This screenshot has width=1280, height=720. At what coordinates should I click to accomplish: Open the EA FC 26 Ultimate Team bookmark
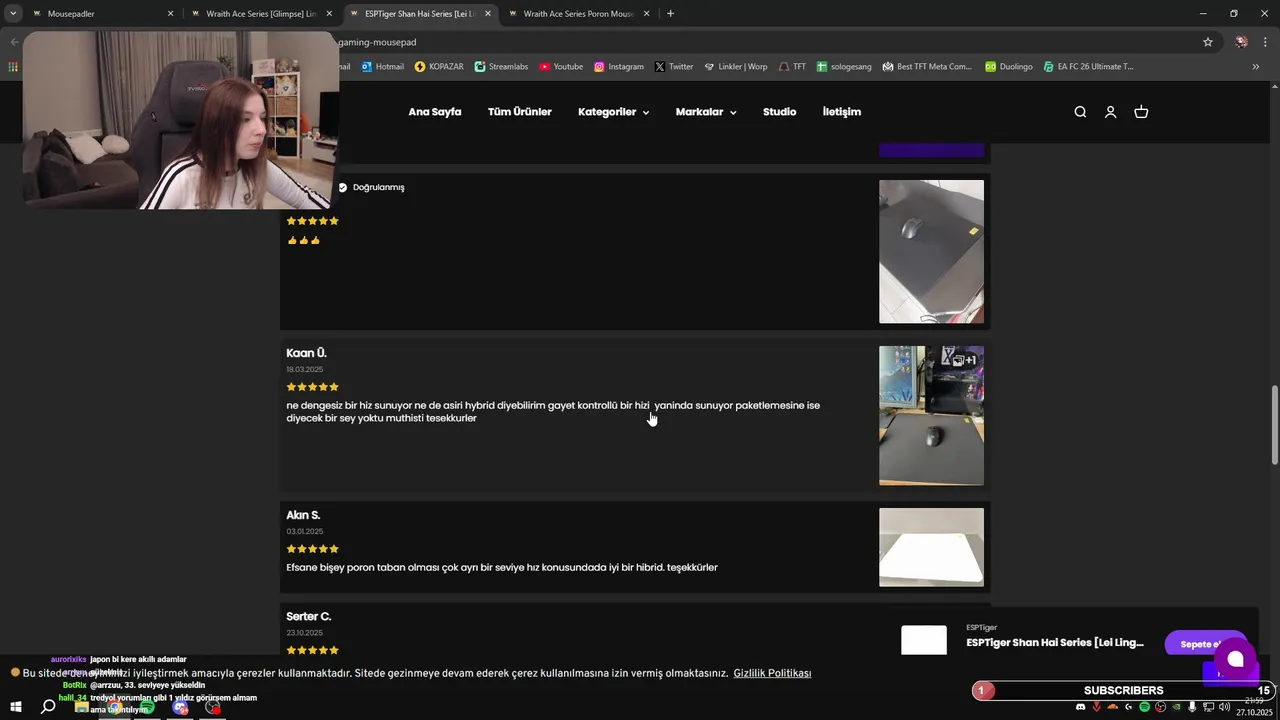point(1089,67)
